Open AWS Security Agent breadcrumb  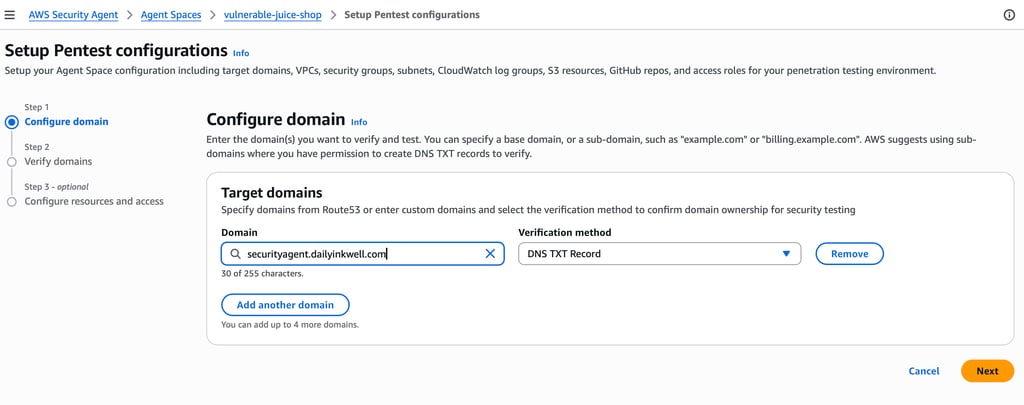70,15
